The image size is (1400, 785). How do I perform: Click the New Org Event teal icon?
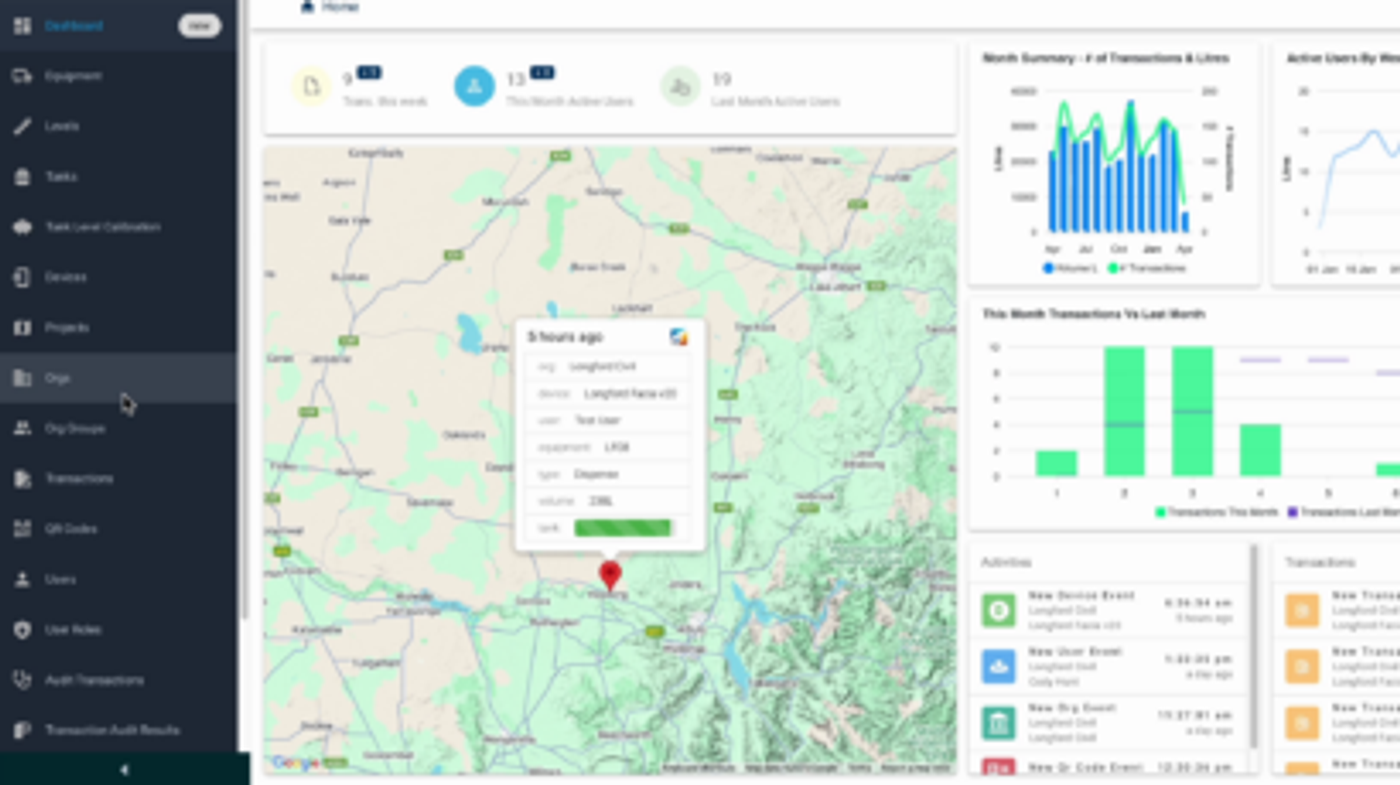click(998, 722)
